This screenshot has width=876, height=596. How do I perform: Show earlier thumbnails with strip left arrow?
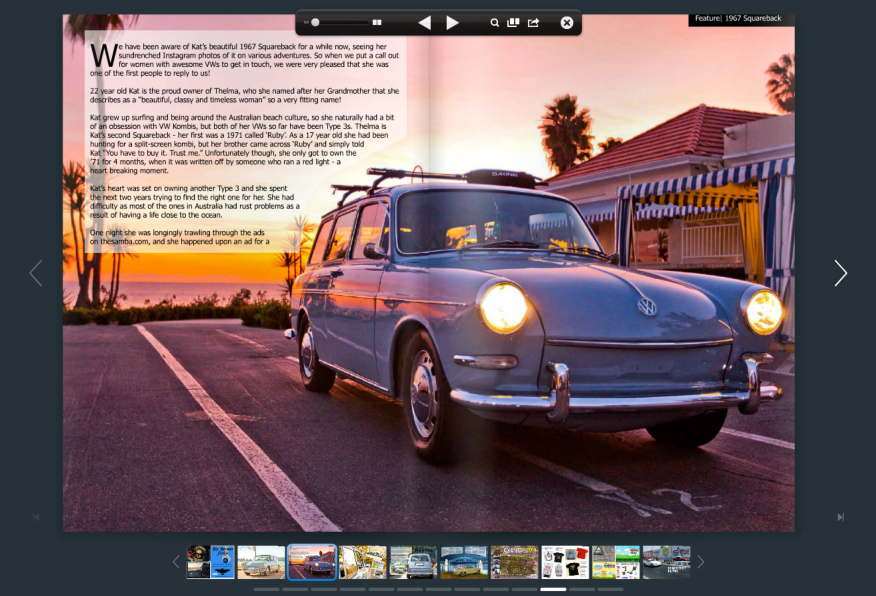(176, 562)
